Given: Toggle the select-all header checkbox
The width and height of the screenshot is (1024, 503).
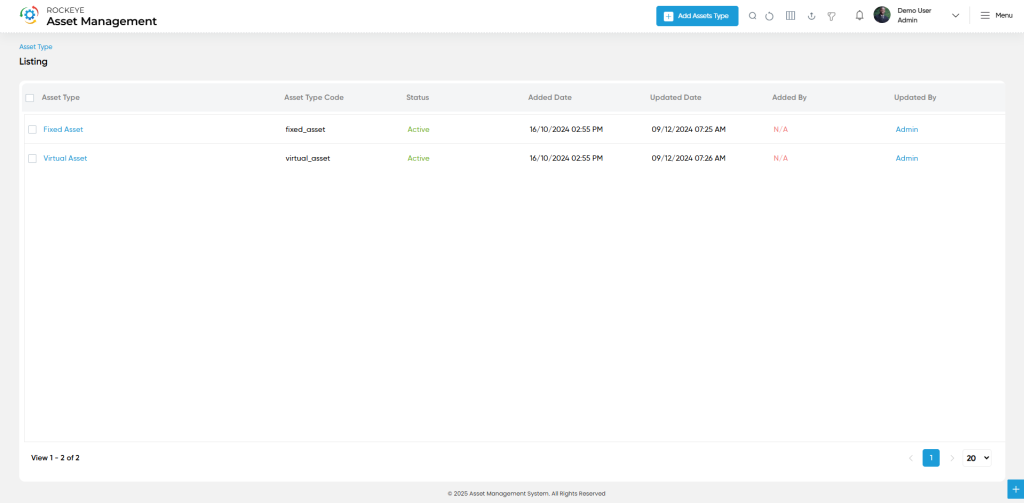Looking at the screenshot, I should point(29,98).
